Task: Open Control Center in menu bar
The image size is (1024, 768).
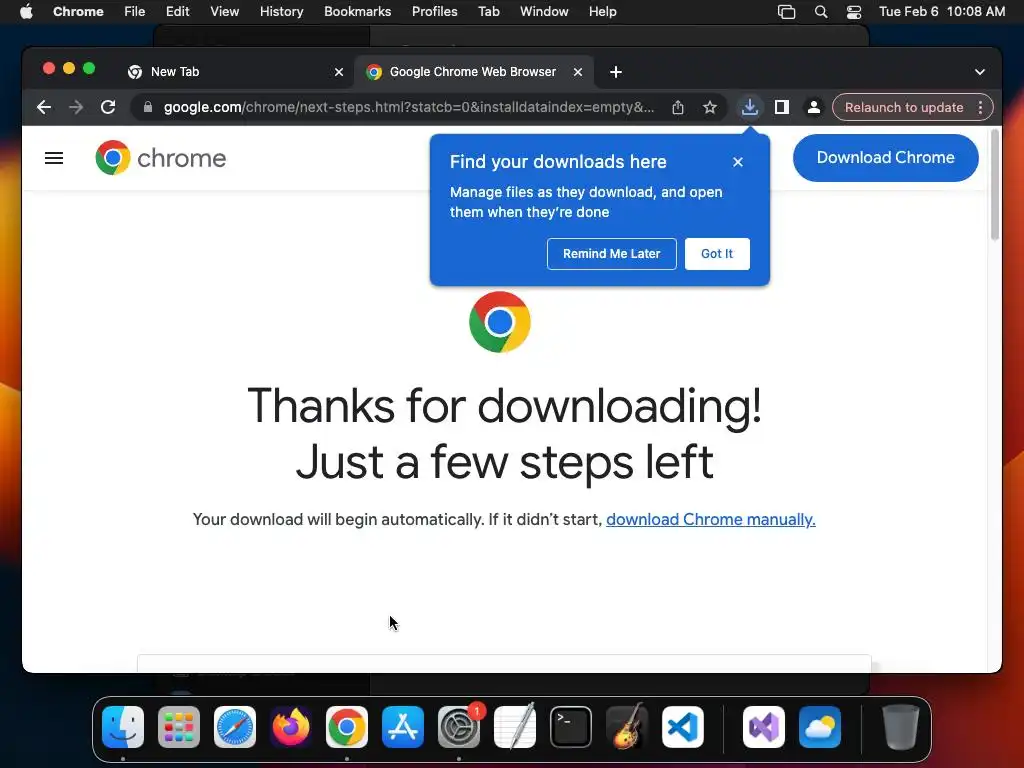Action: click(x=854, y=12)
